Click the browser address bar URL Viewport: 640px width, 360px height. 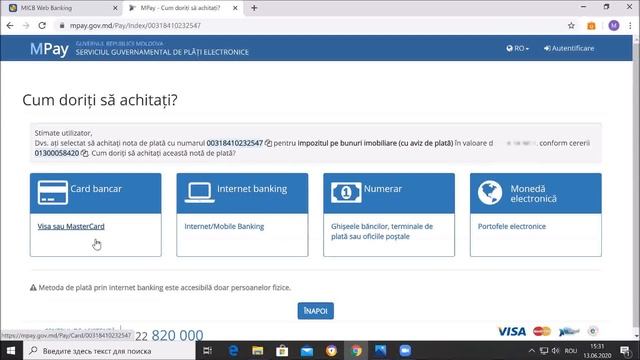tap(135, 25)
